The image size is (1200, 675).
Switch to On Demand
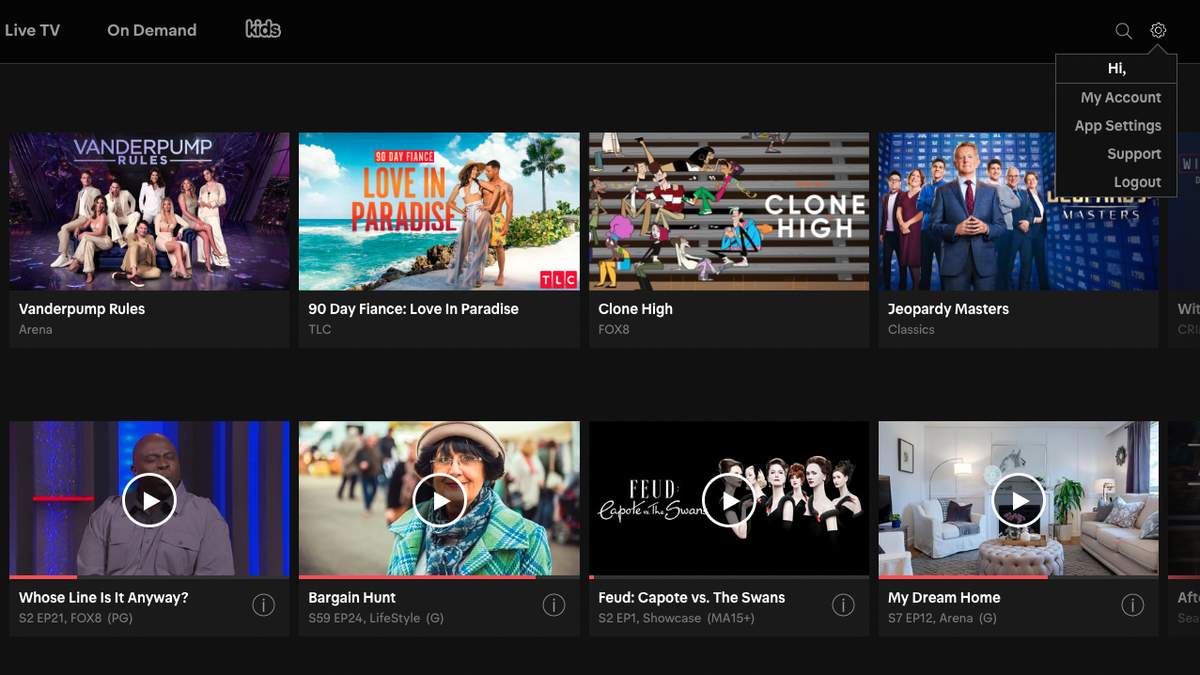click(x=151, y=30)
